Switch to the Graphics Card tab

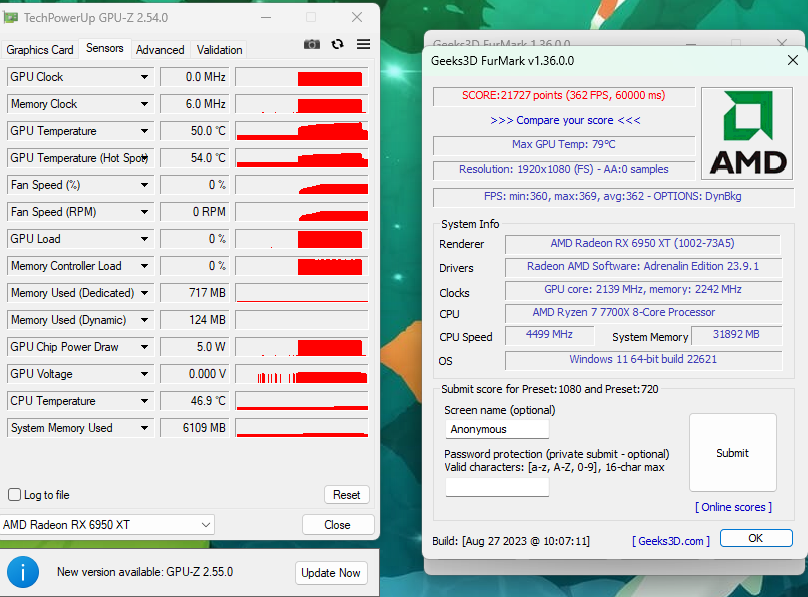[x=40, y=50]
